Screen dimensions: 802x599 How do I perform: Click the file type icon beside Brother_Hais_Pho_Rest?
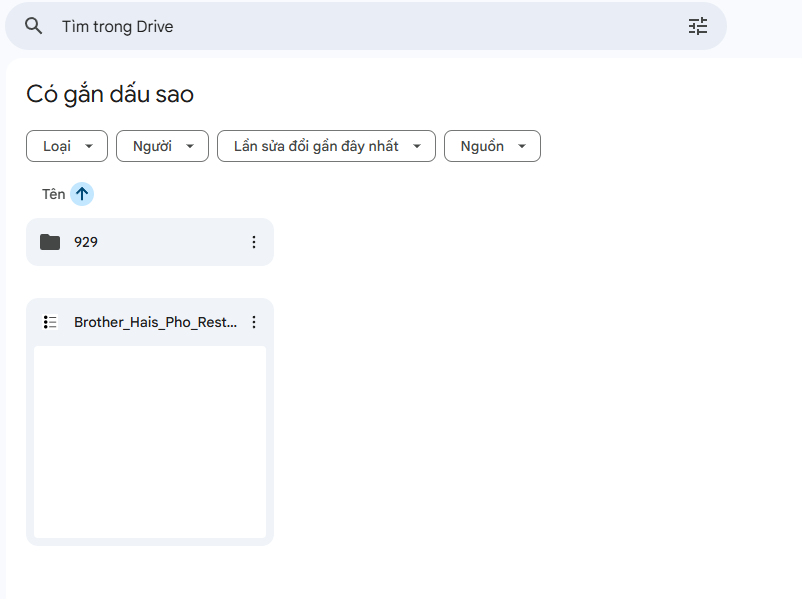click(x=50, y=322)
